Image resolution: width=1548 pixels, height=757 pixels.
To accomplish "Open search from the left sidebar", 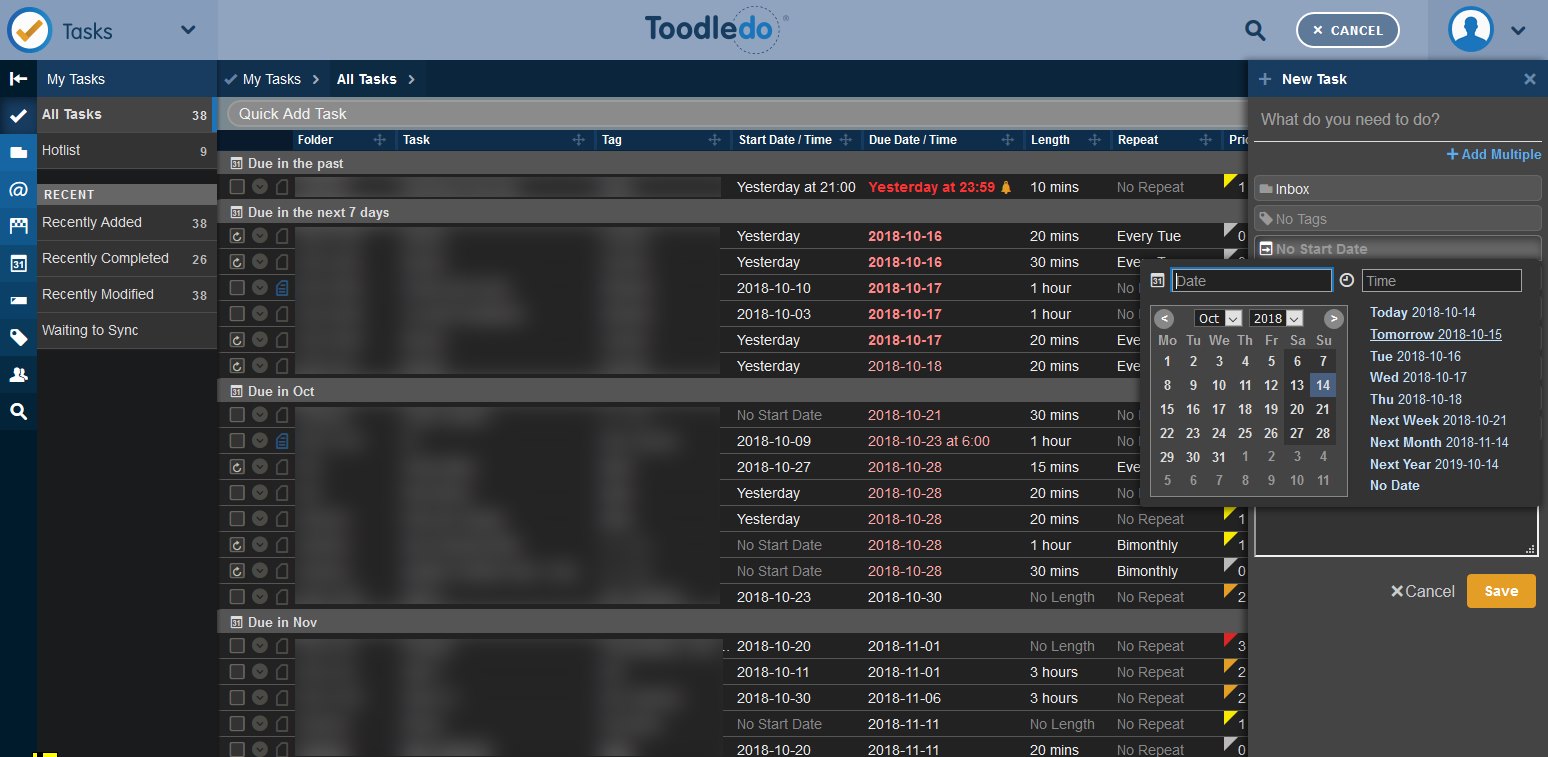I will pyautogui.click(x=17, y=411).
